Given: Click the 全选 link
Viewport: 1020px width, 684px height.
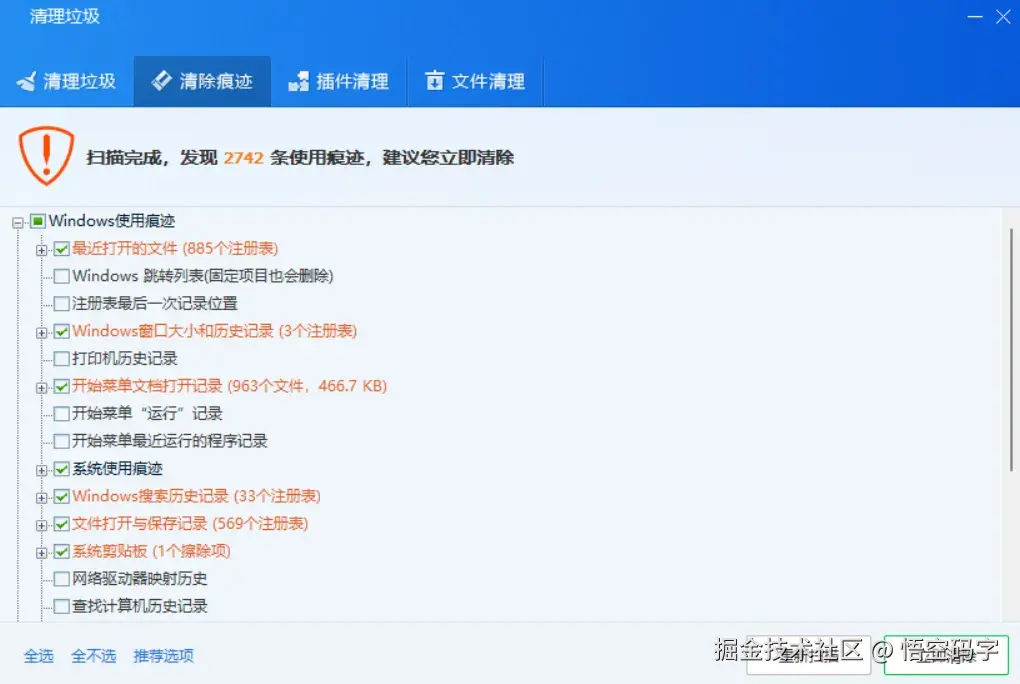Looking at the screenshot, I should (x=39, y=656).
